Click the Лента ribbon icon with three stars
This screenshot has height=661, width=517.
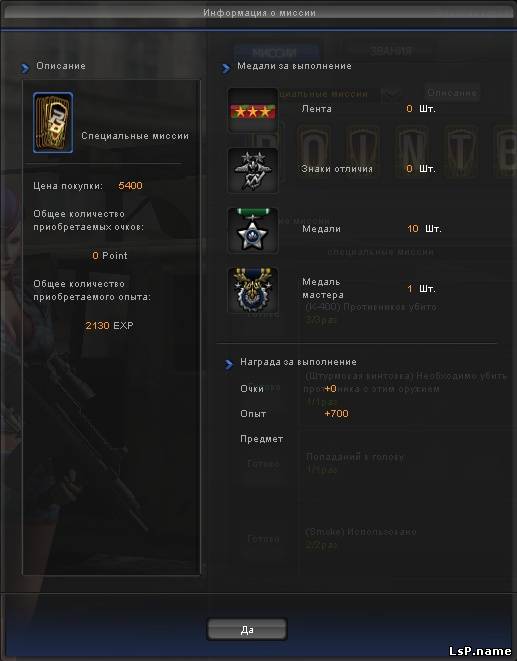(x=253, y=110)
